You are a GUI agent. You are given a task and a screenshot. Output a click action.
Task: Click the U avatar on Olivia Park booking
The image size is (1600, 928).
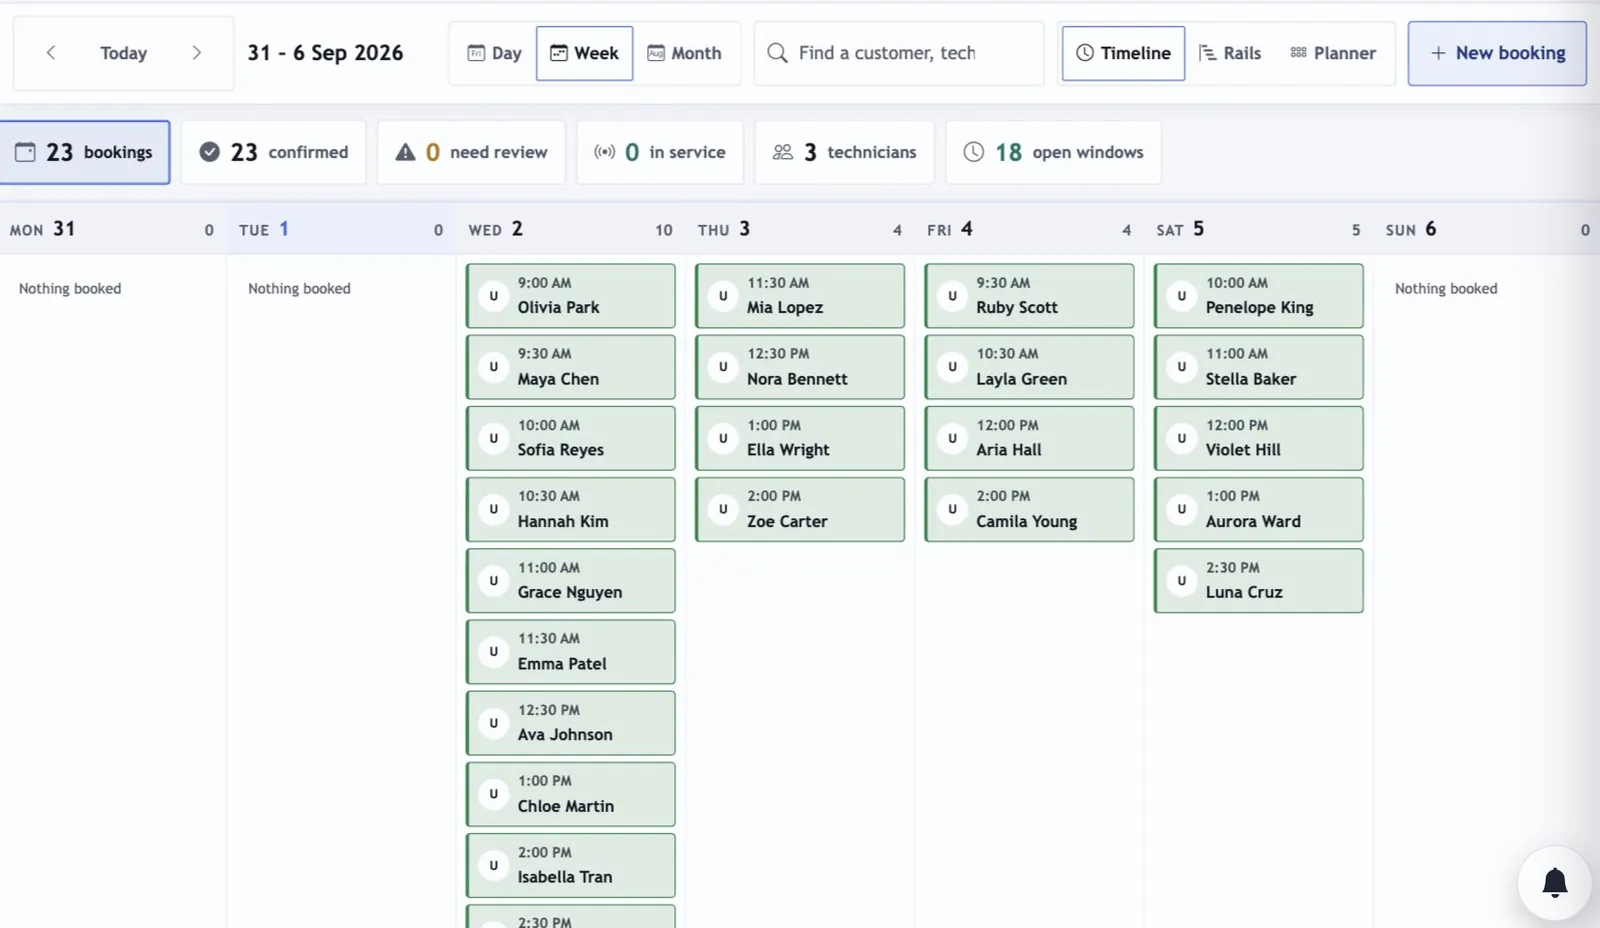tap(493, 296)
